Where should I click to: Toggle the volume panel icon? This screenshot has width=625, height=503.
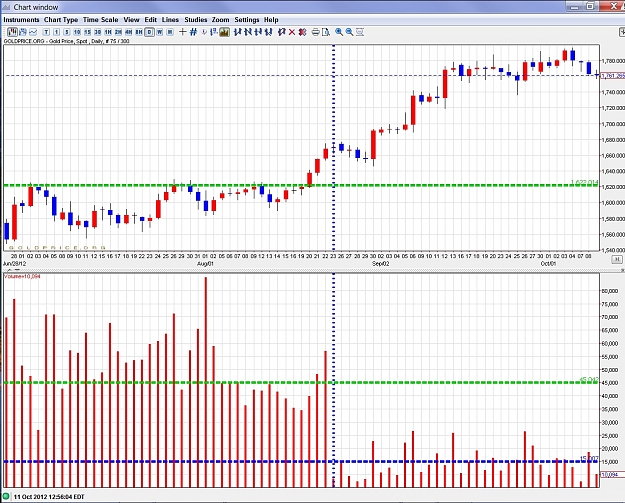(x=224, y=32)
